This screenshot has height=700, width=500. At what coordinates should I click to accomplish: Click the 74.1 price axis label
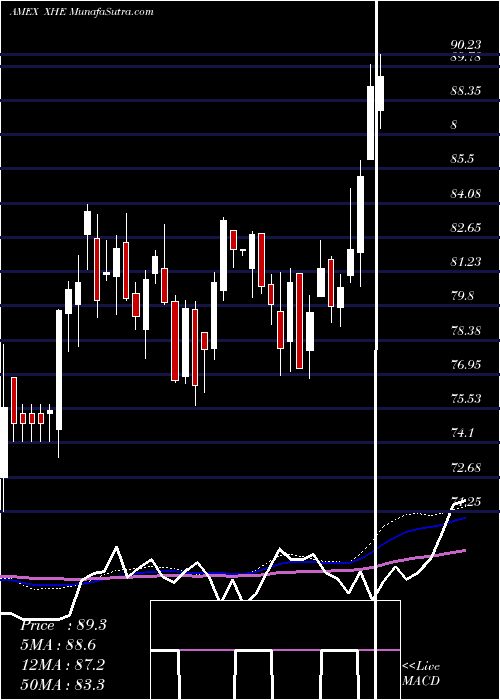tap(462, 433)
